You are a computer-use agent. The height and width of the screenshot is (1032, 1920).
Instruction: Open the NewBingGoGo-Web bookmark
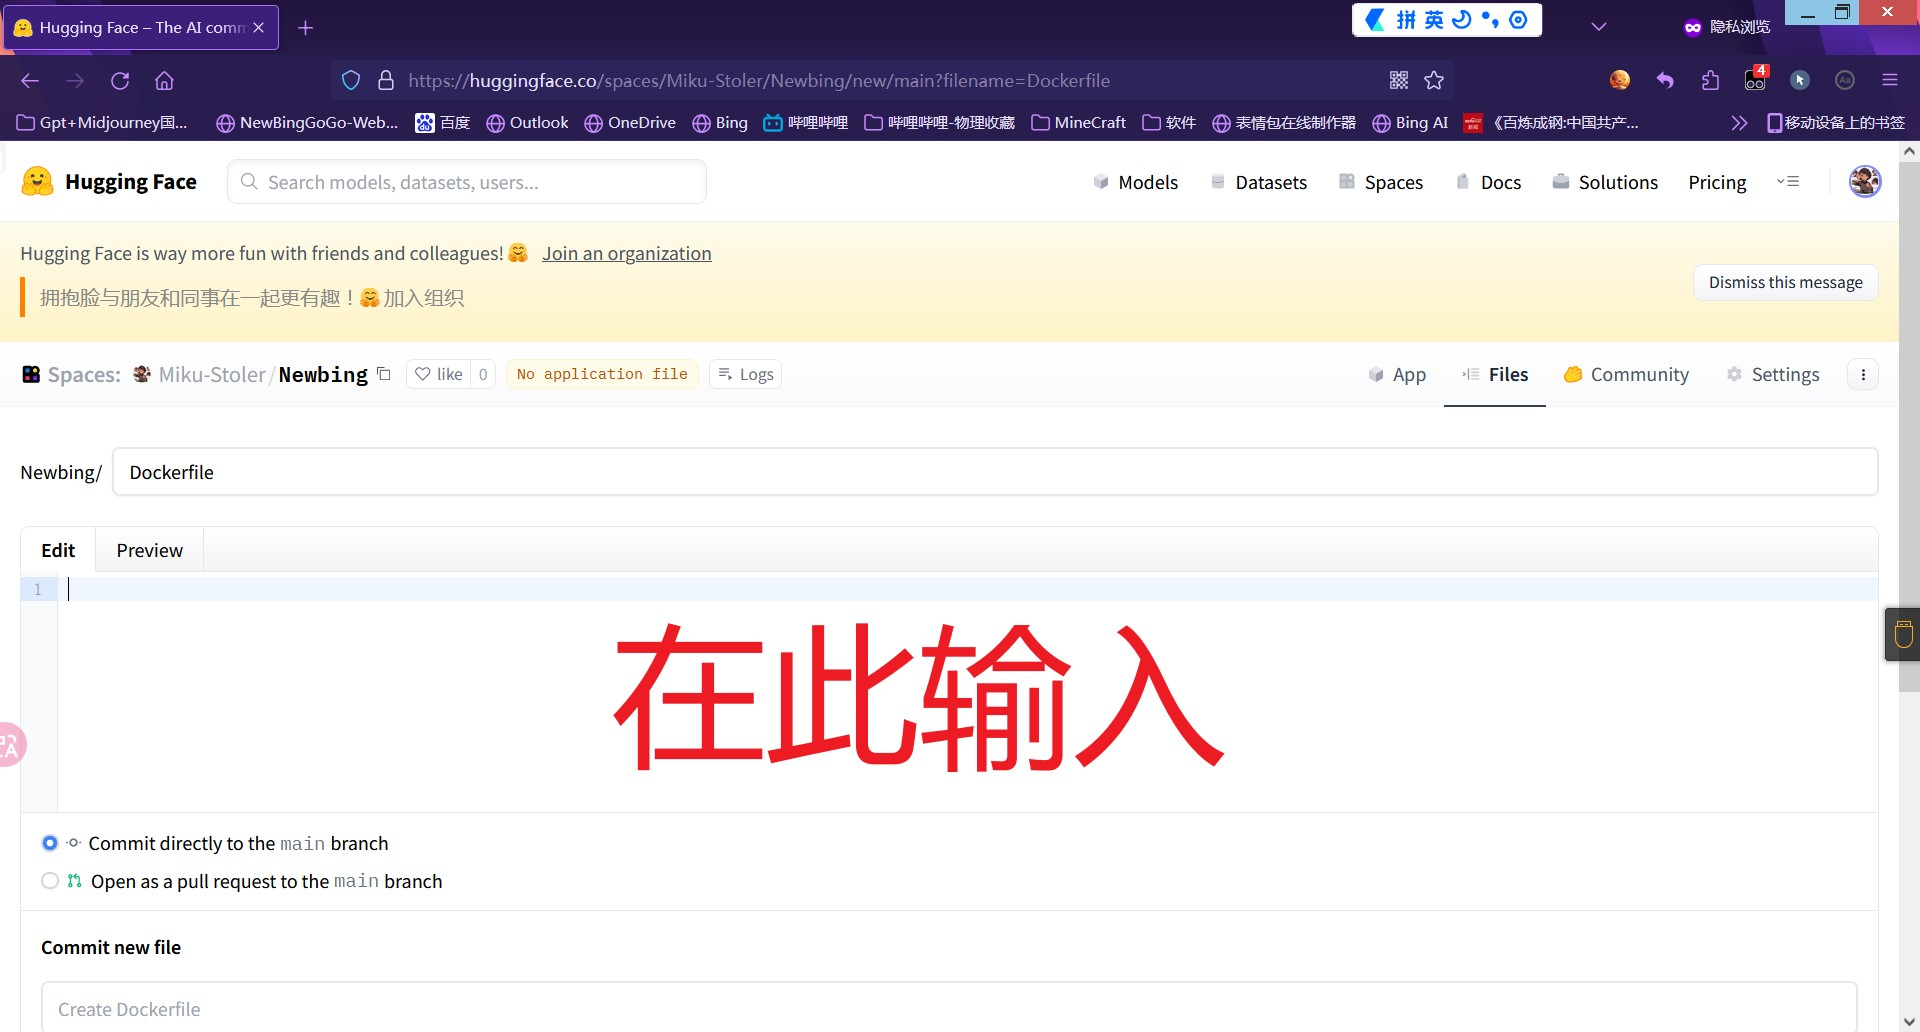click(x=307, y=123)
